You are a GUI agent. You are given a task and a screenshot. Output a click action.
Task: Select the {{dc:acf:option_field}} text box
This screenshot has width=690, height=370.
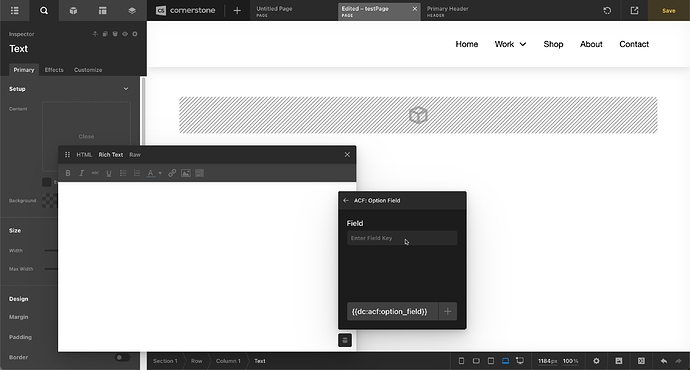(x=392, y=311)
